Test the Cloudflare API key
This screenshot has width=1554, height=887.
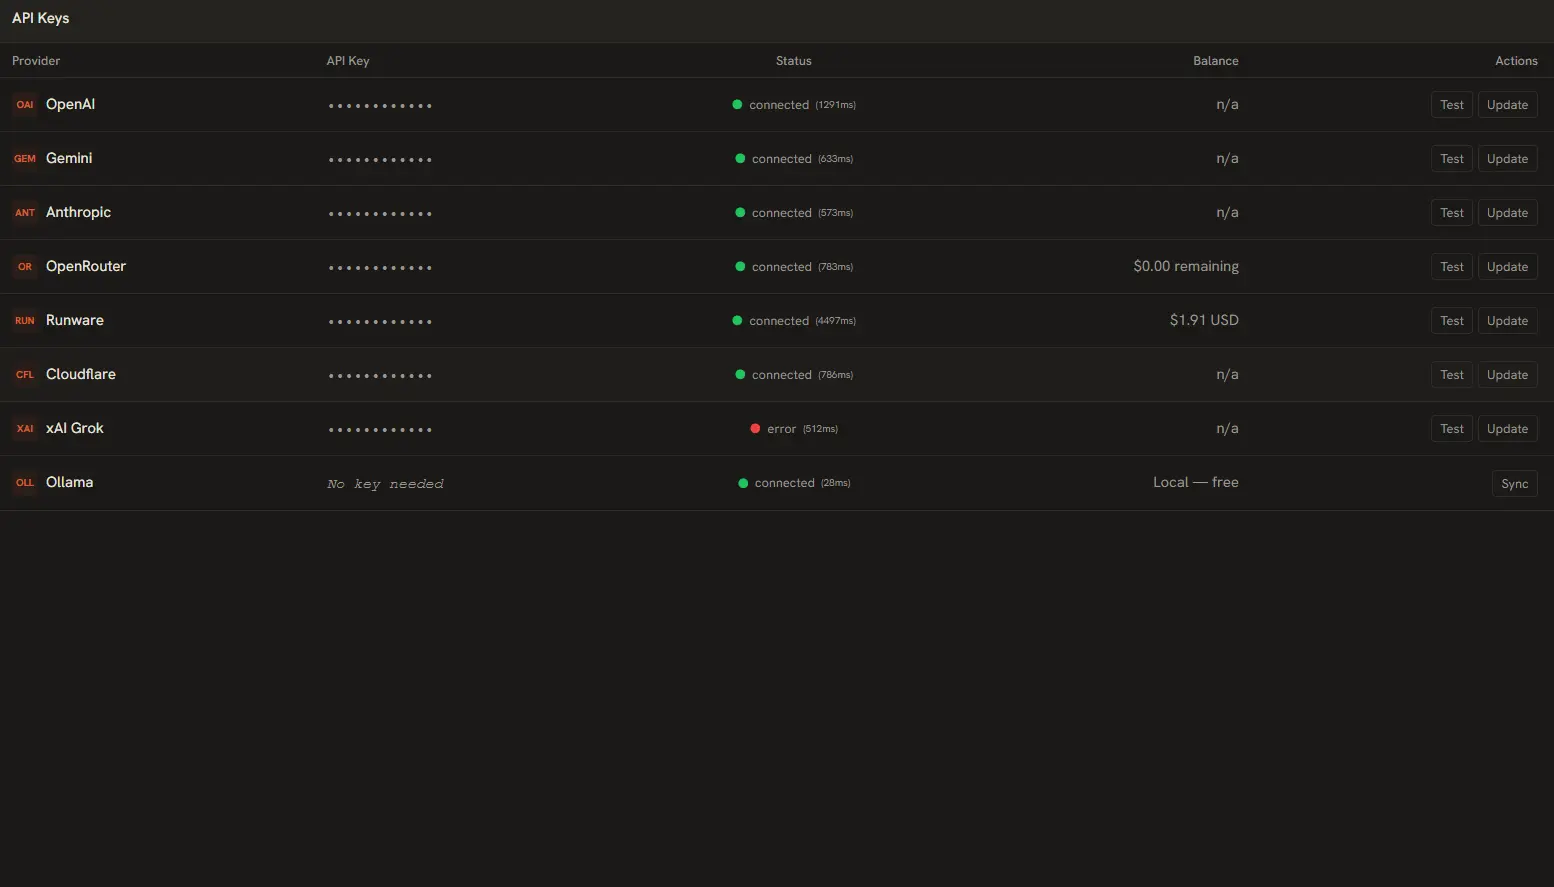coord(1452,375)
